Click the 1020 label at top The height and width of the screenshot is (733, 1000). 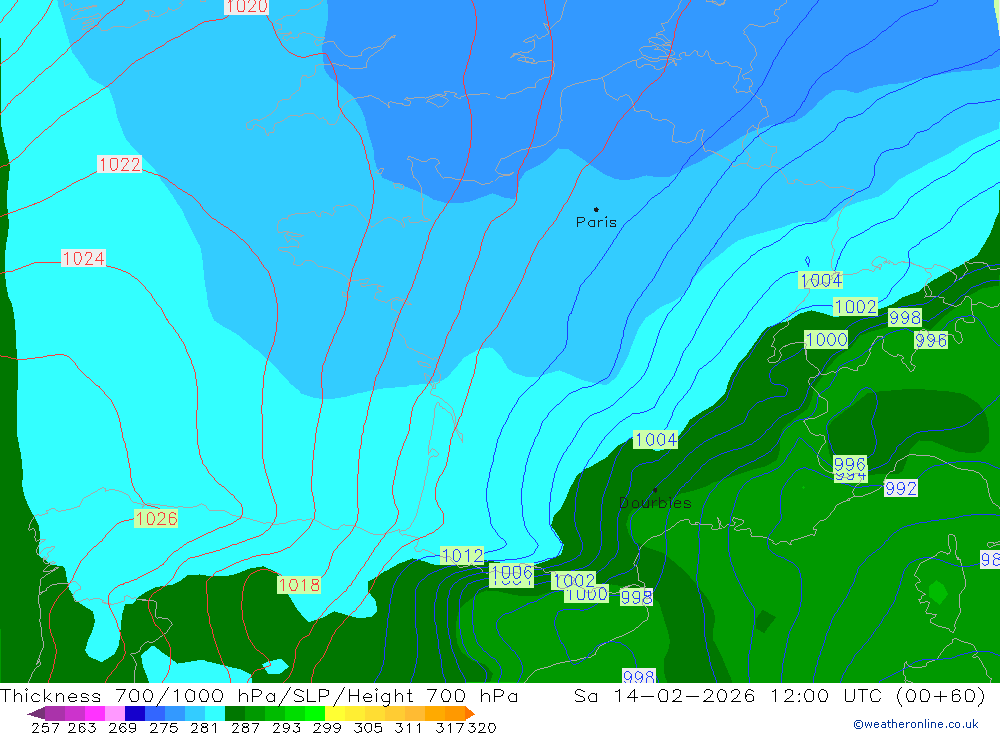coord(246,7)
